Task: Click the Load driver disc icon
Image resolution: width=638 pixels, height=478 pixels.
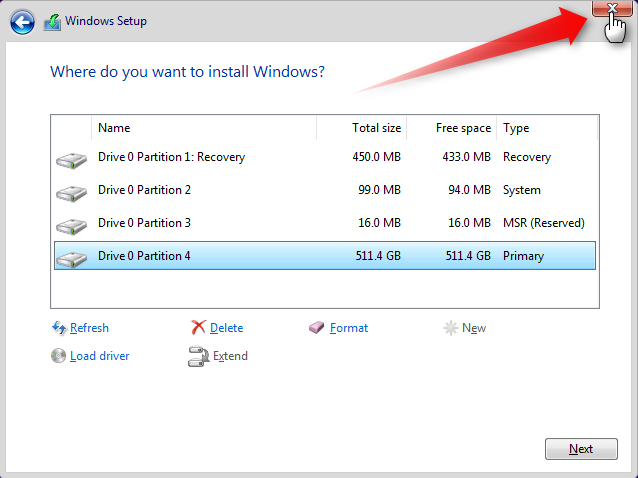Action: 58,356
